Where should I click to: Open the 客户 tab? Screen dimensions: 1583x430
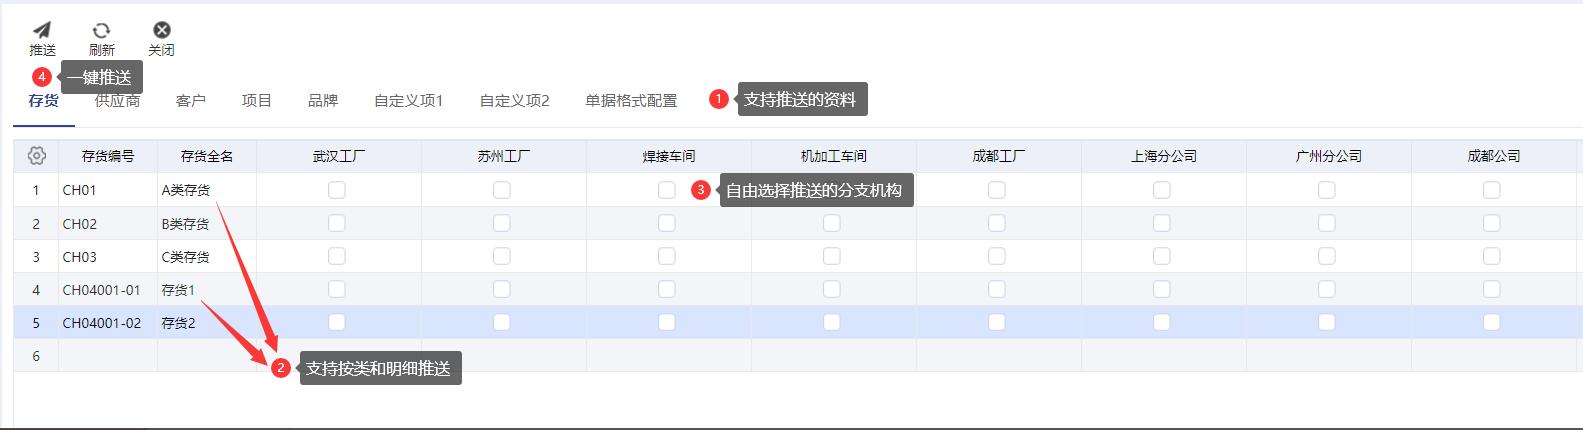190,100
